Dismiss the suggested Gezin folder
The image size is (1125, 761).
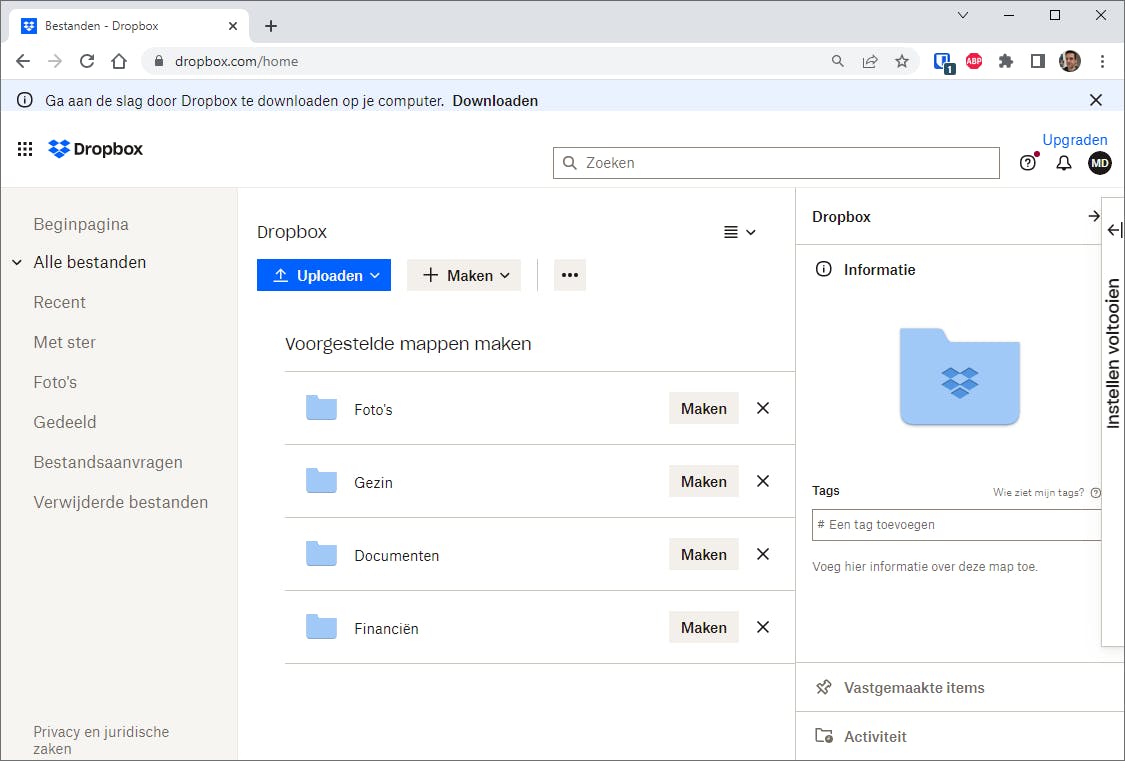tap(763, 481)
